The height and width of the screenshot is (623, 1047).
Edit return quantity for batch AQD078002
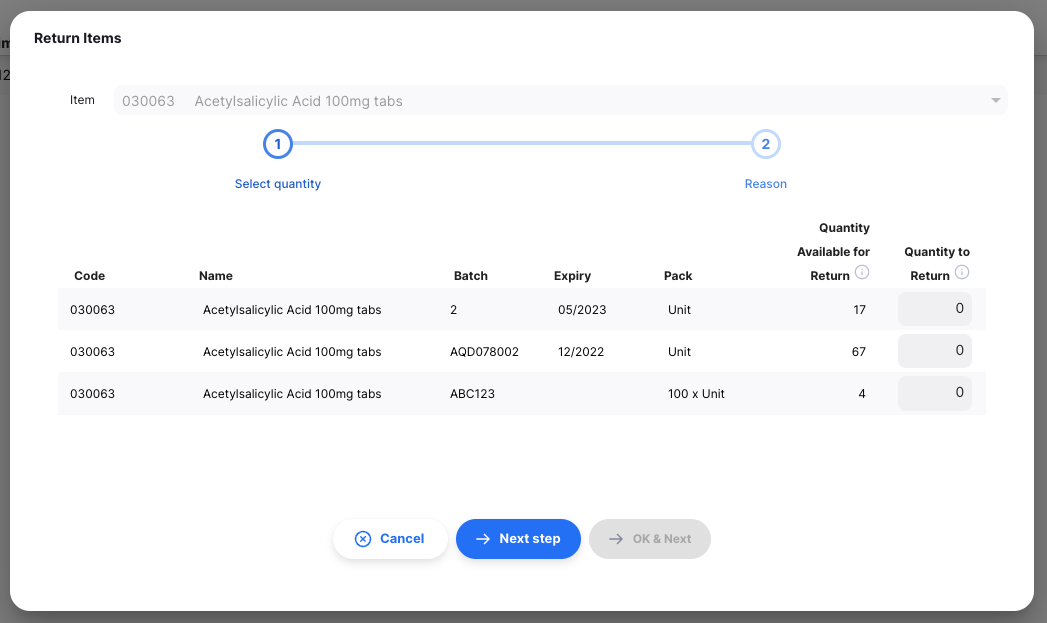(935, 351)
